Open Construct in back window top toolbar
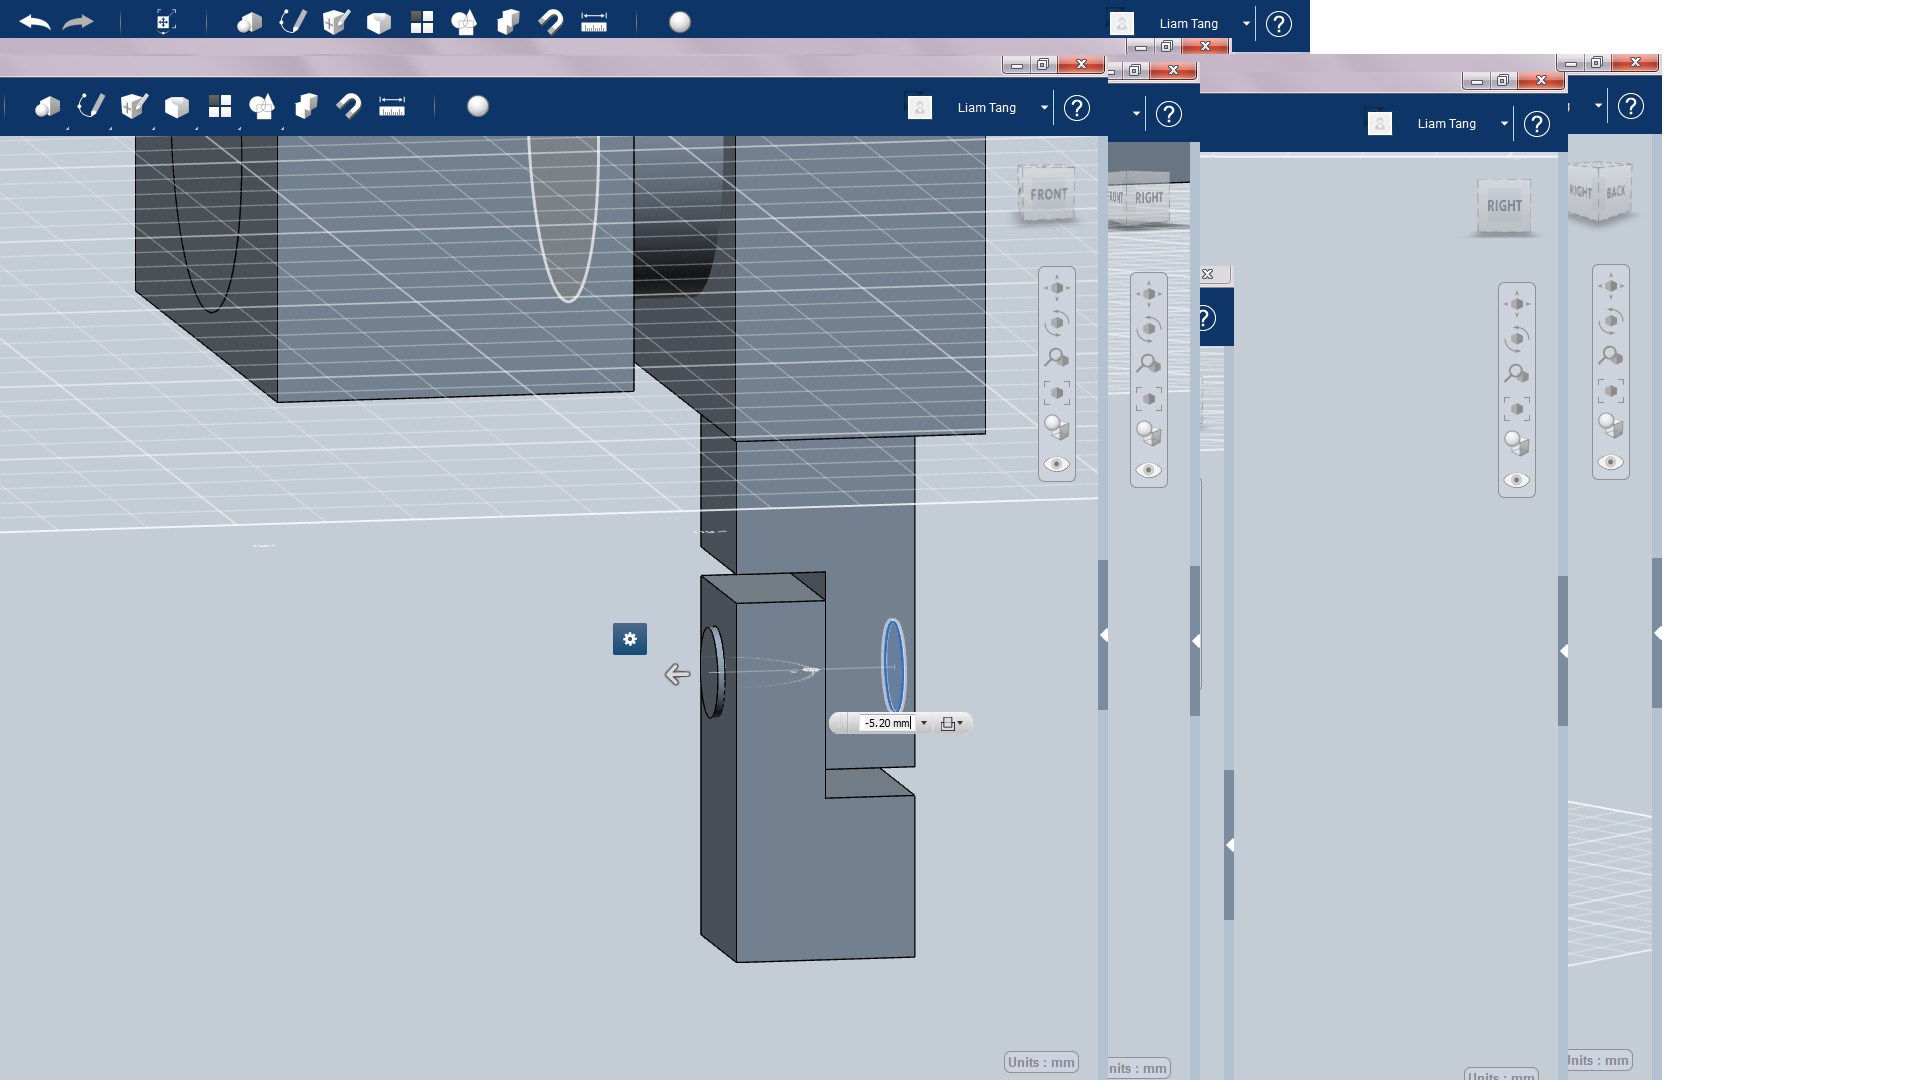Image resolution: width=1920 pixels, height=1080 pixels. pyautogui.click(x=336, y=22)
